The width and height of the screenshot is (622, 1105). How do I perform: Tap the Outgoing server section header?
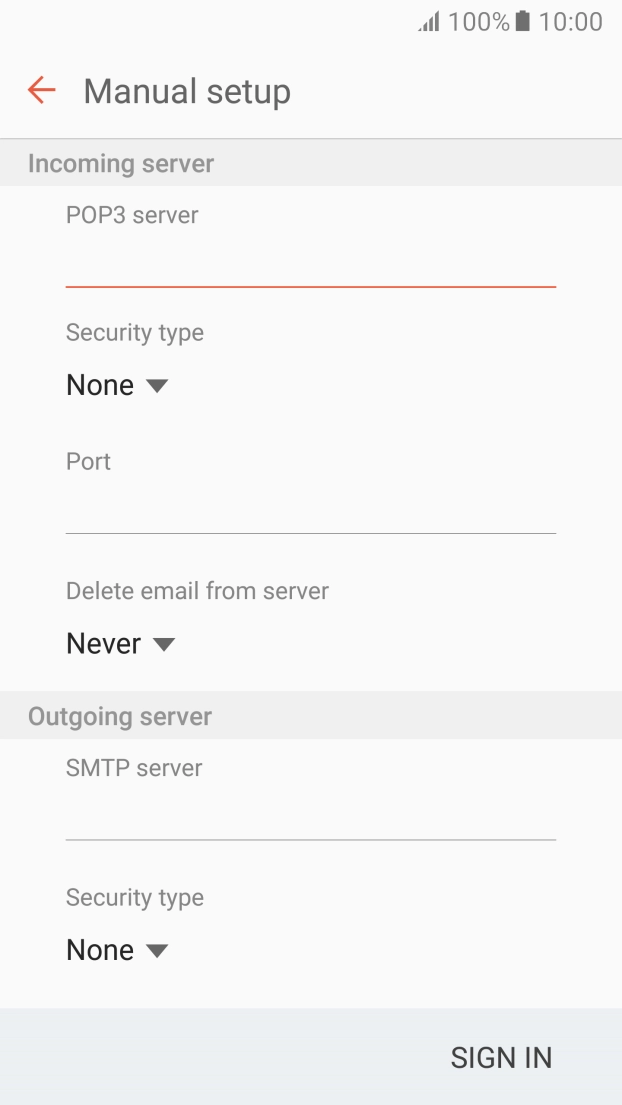[120, 716]
